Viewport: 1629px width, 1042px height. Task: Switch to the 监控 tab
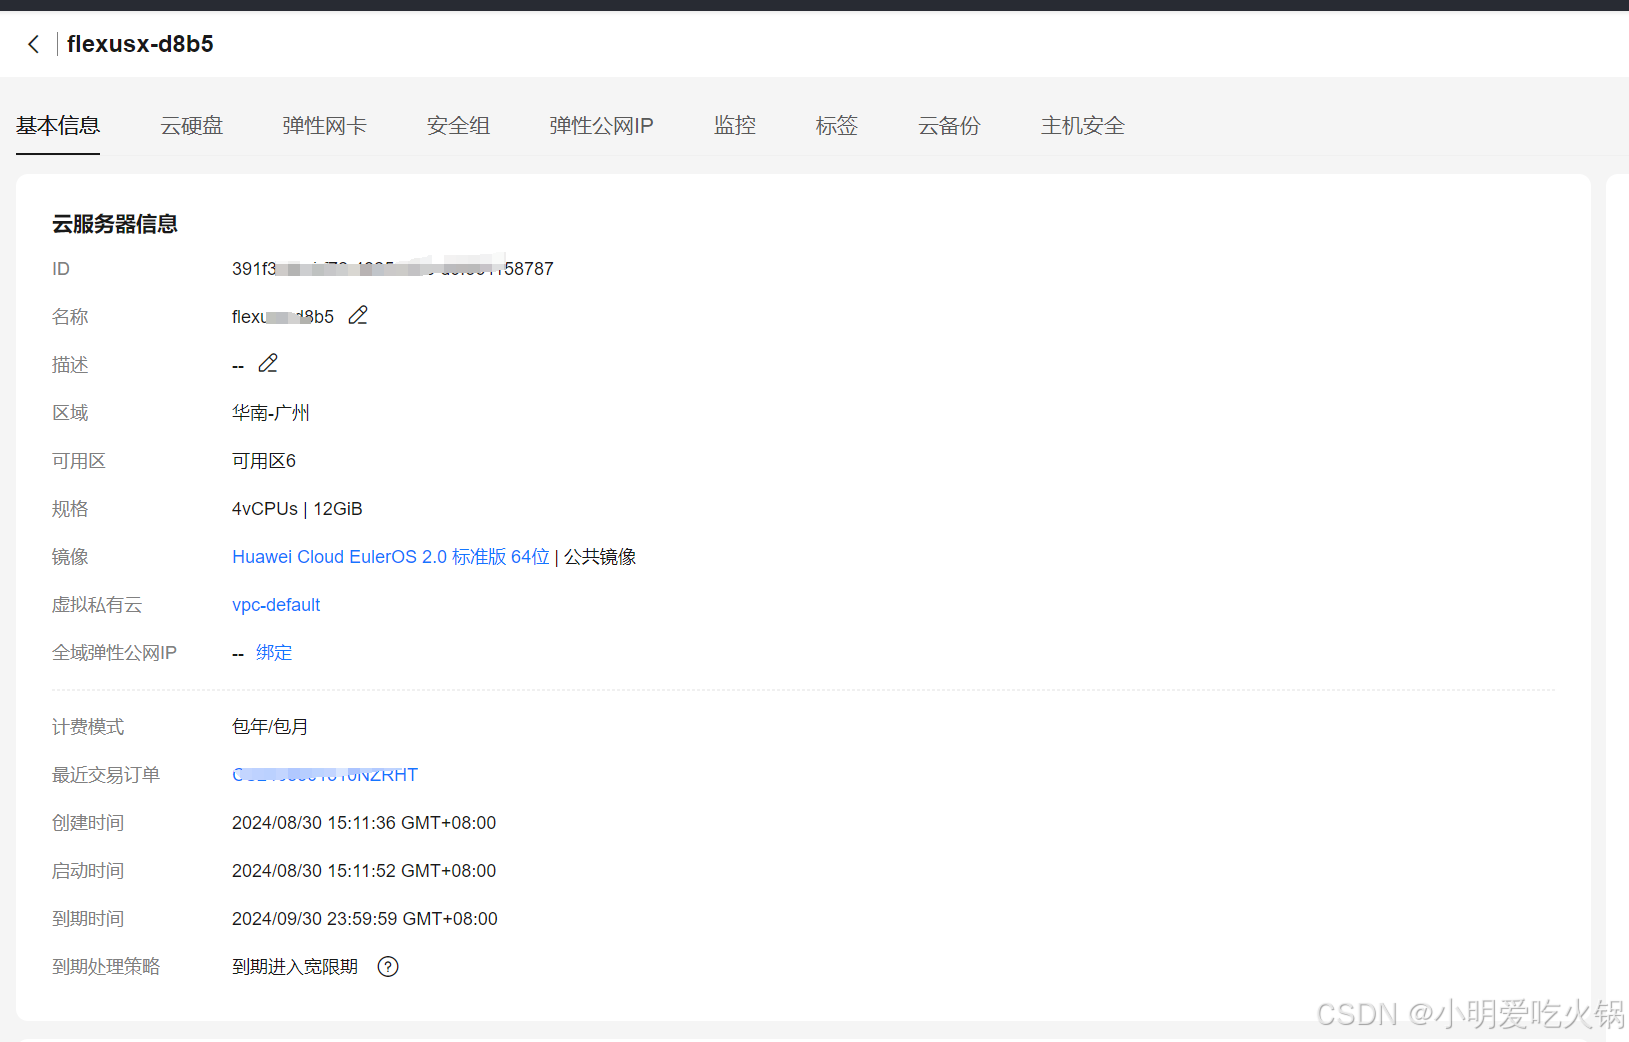[x=735, y=125]
